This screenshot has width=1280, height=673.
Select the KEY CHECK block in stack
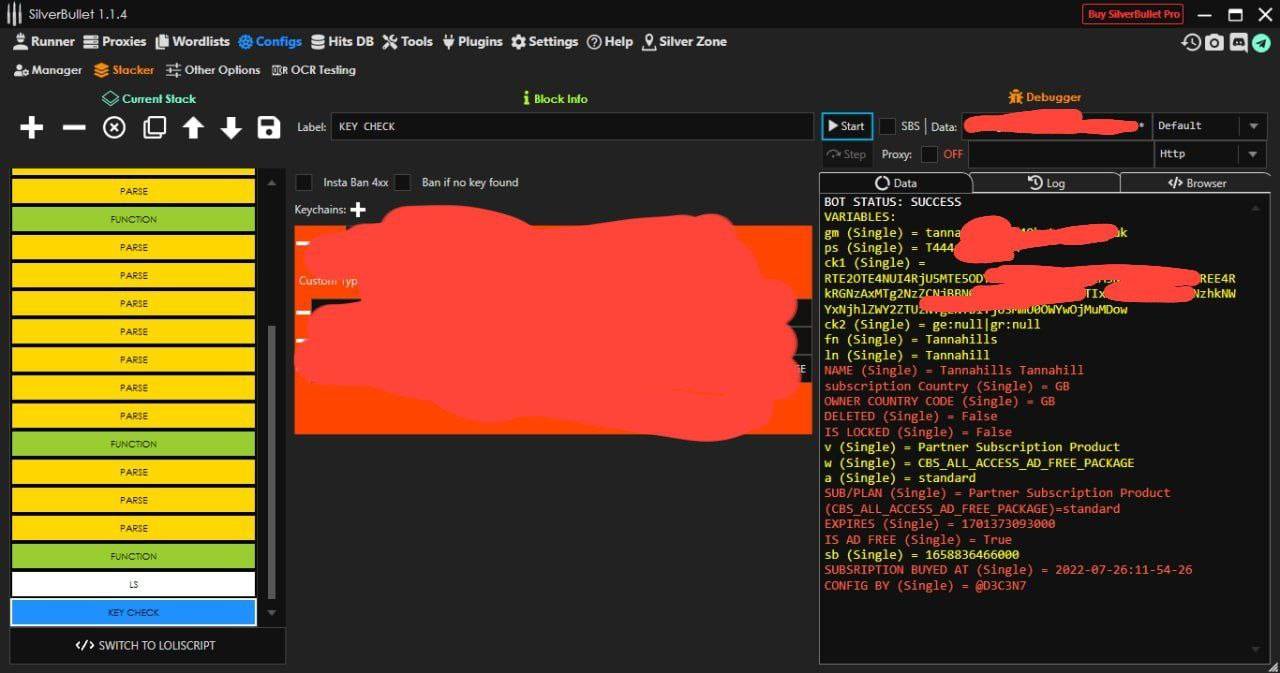[133, 612]
